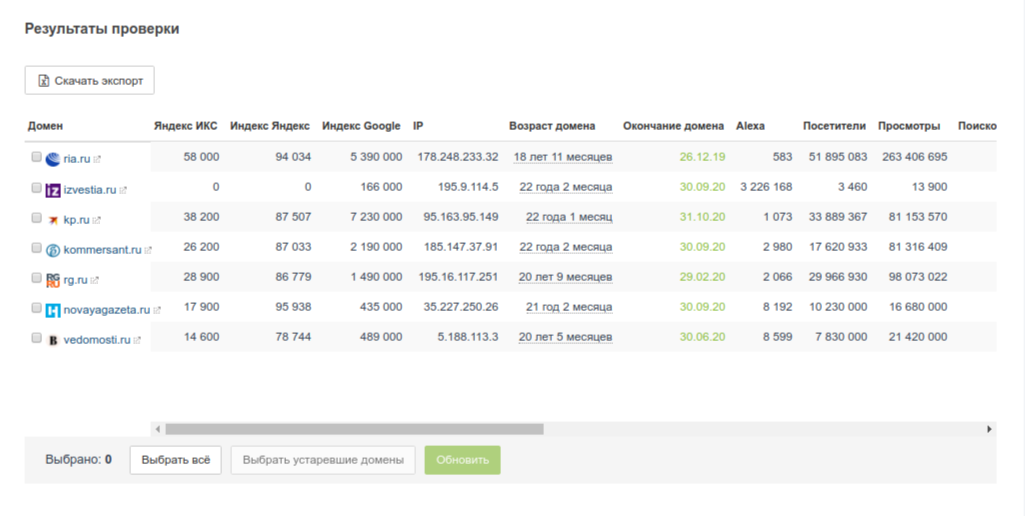This screenshot has height=516, width=1025.
Task: Select the kommersant.ru row checkbox
Action: point(37,248)
